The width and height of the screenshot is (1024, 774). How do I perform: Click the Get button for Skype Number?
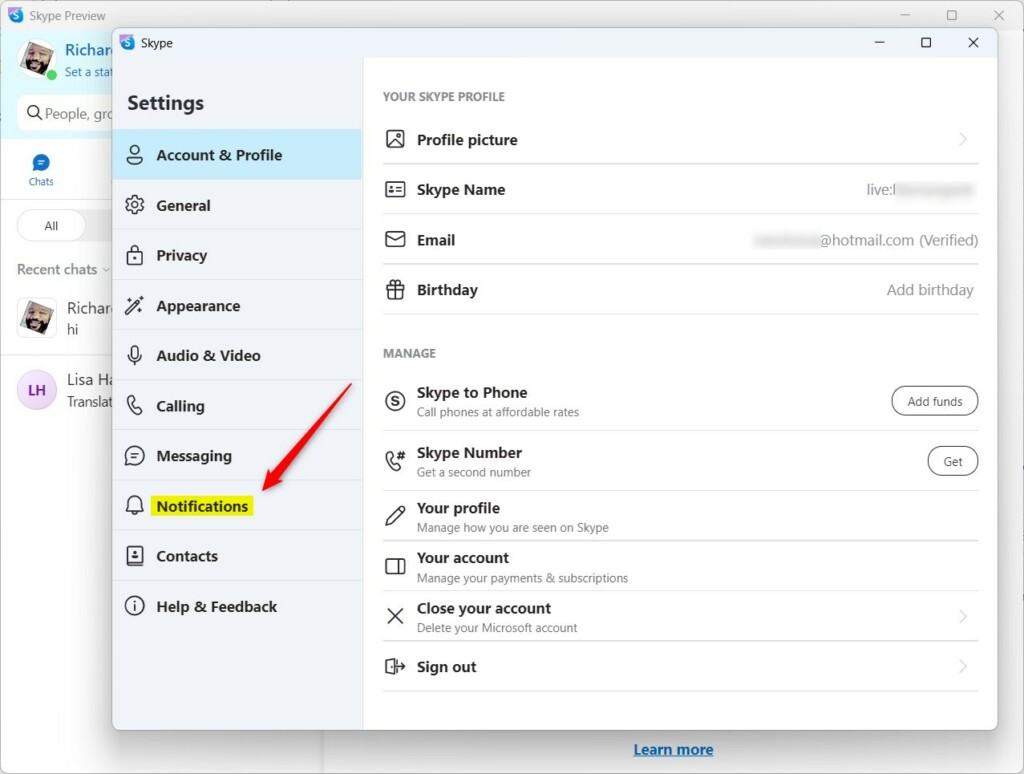point(953,461)
